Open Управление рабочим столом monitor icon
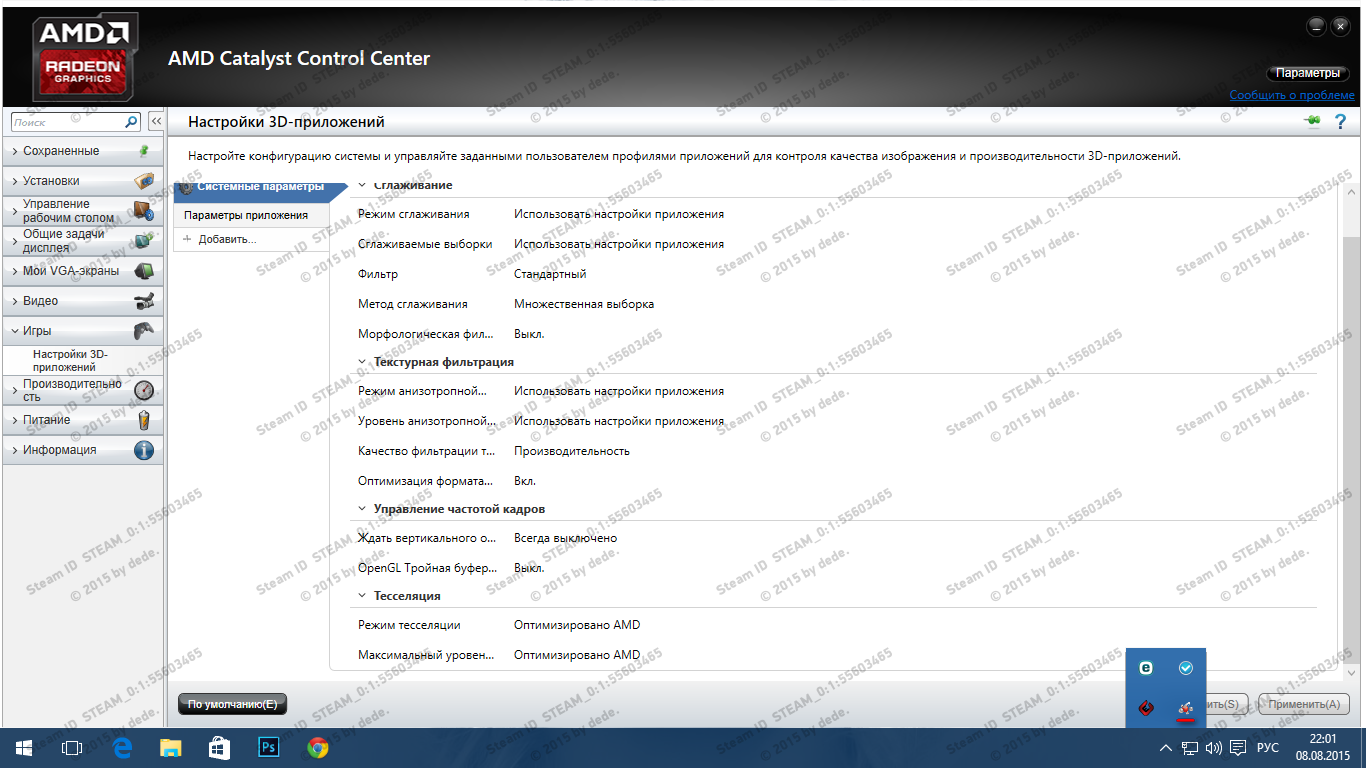Image resolution: width=1366 pixels, height=768 pixels. point(143,211)
